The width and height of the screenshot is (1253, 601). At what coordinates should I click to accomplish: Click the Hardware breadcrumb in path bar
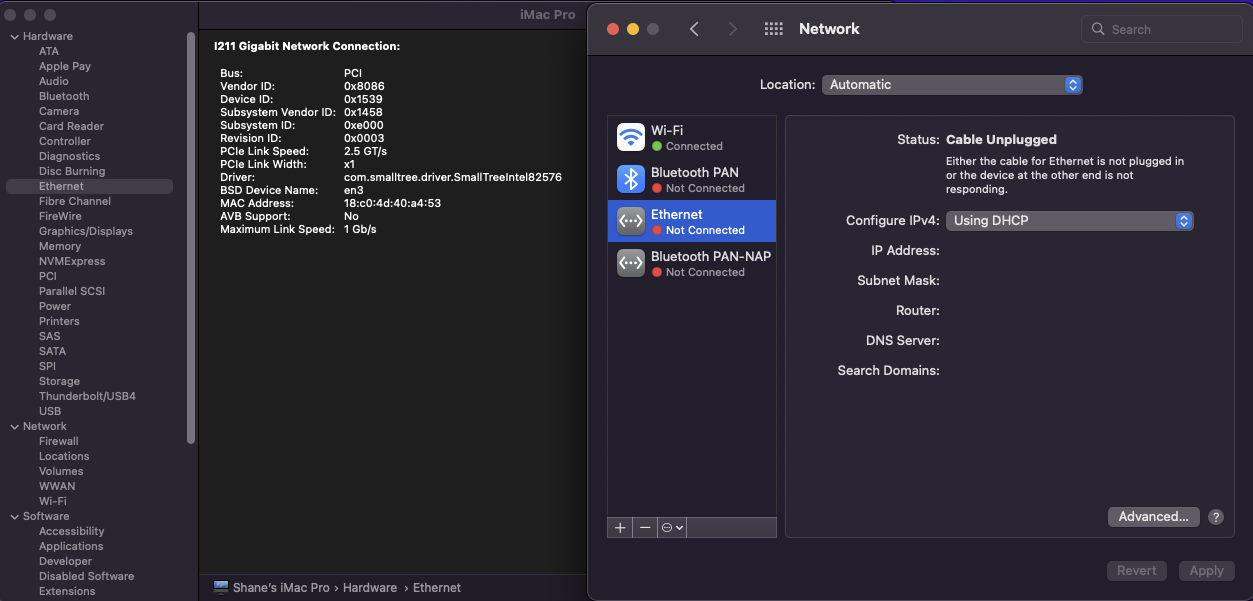click(x=369, y=588)
